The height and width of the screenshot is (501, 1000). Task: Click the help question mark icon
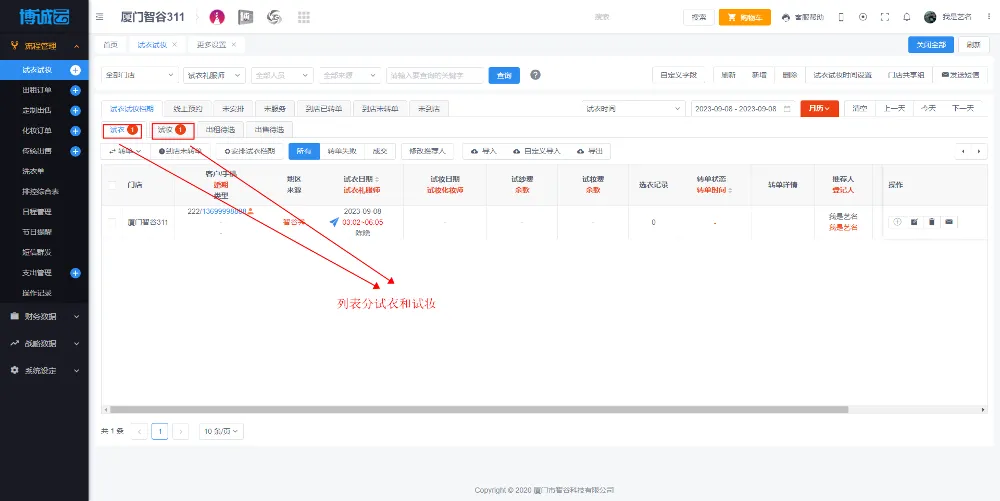point(535,75)
